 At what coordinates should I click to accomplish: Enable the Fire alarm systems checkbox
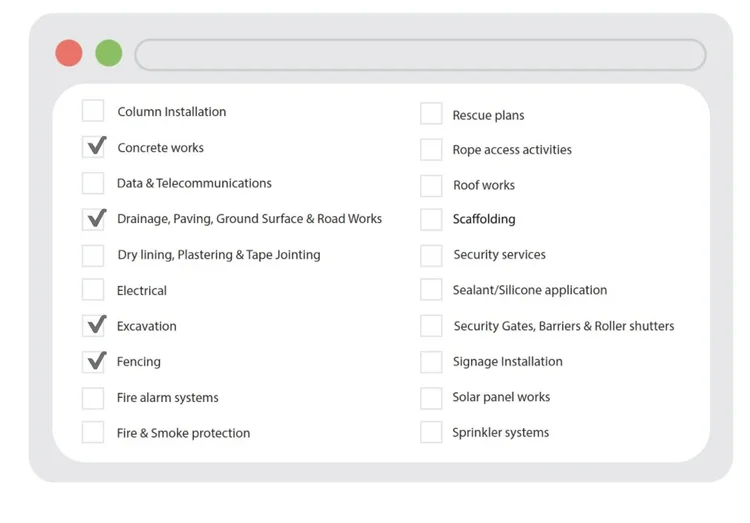pos(93,398)
